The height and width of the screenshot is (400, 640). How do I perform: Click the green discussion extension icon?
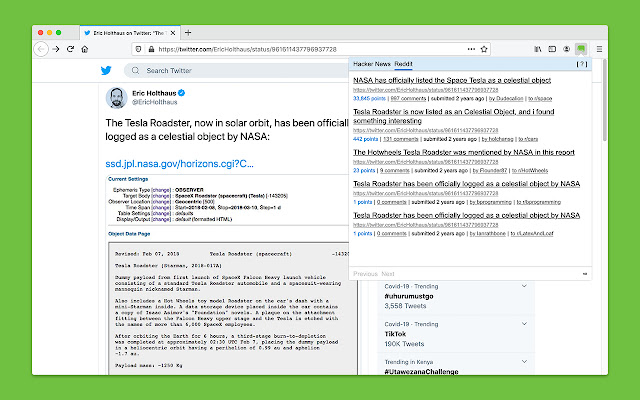pyautogui.click(x=581, y=49)
